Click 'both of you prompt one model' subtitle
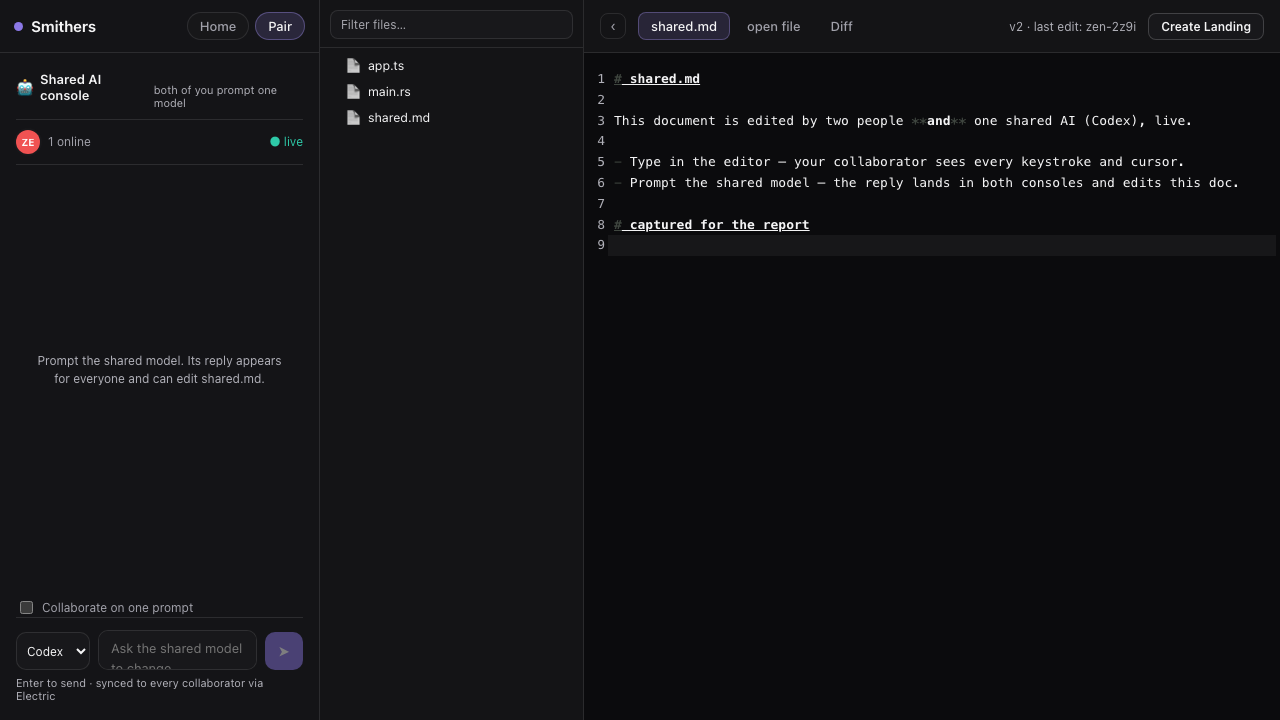The image size is (1280, 720). point(215,97)
